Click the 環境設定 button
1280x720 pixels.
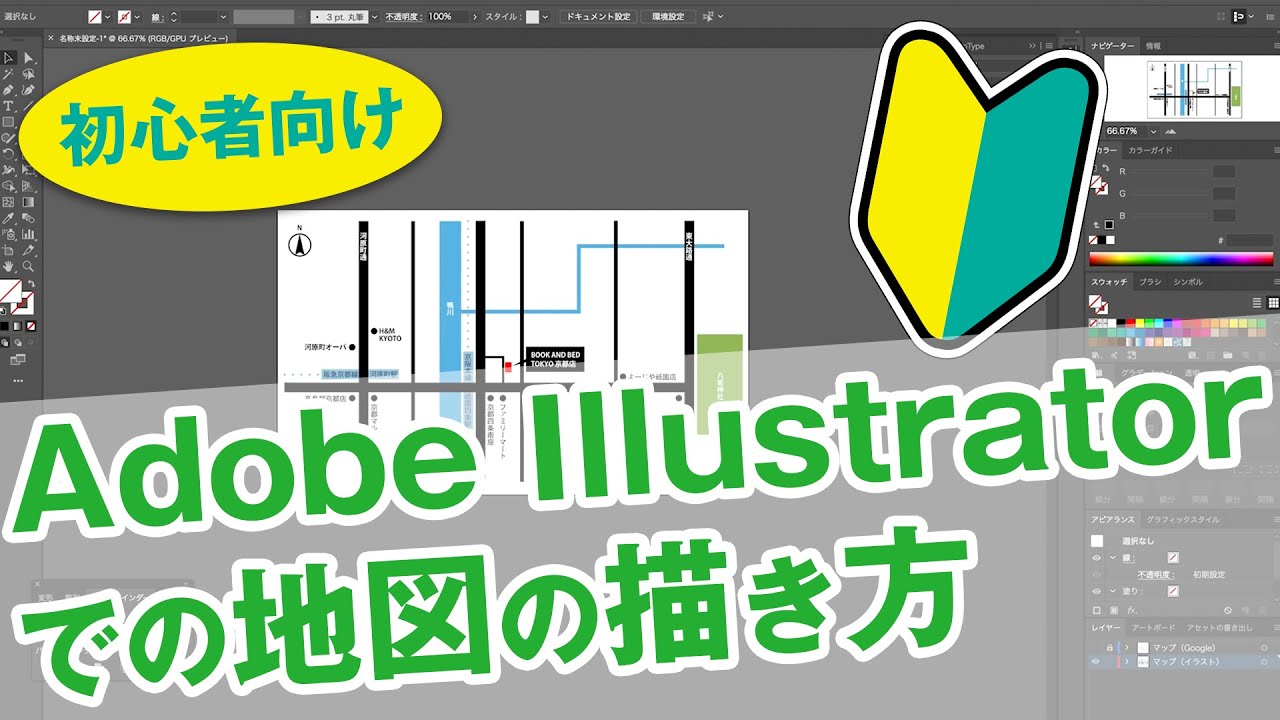tap(667, 17)
